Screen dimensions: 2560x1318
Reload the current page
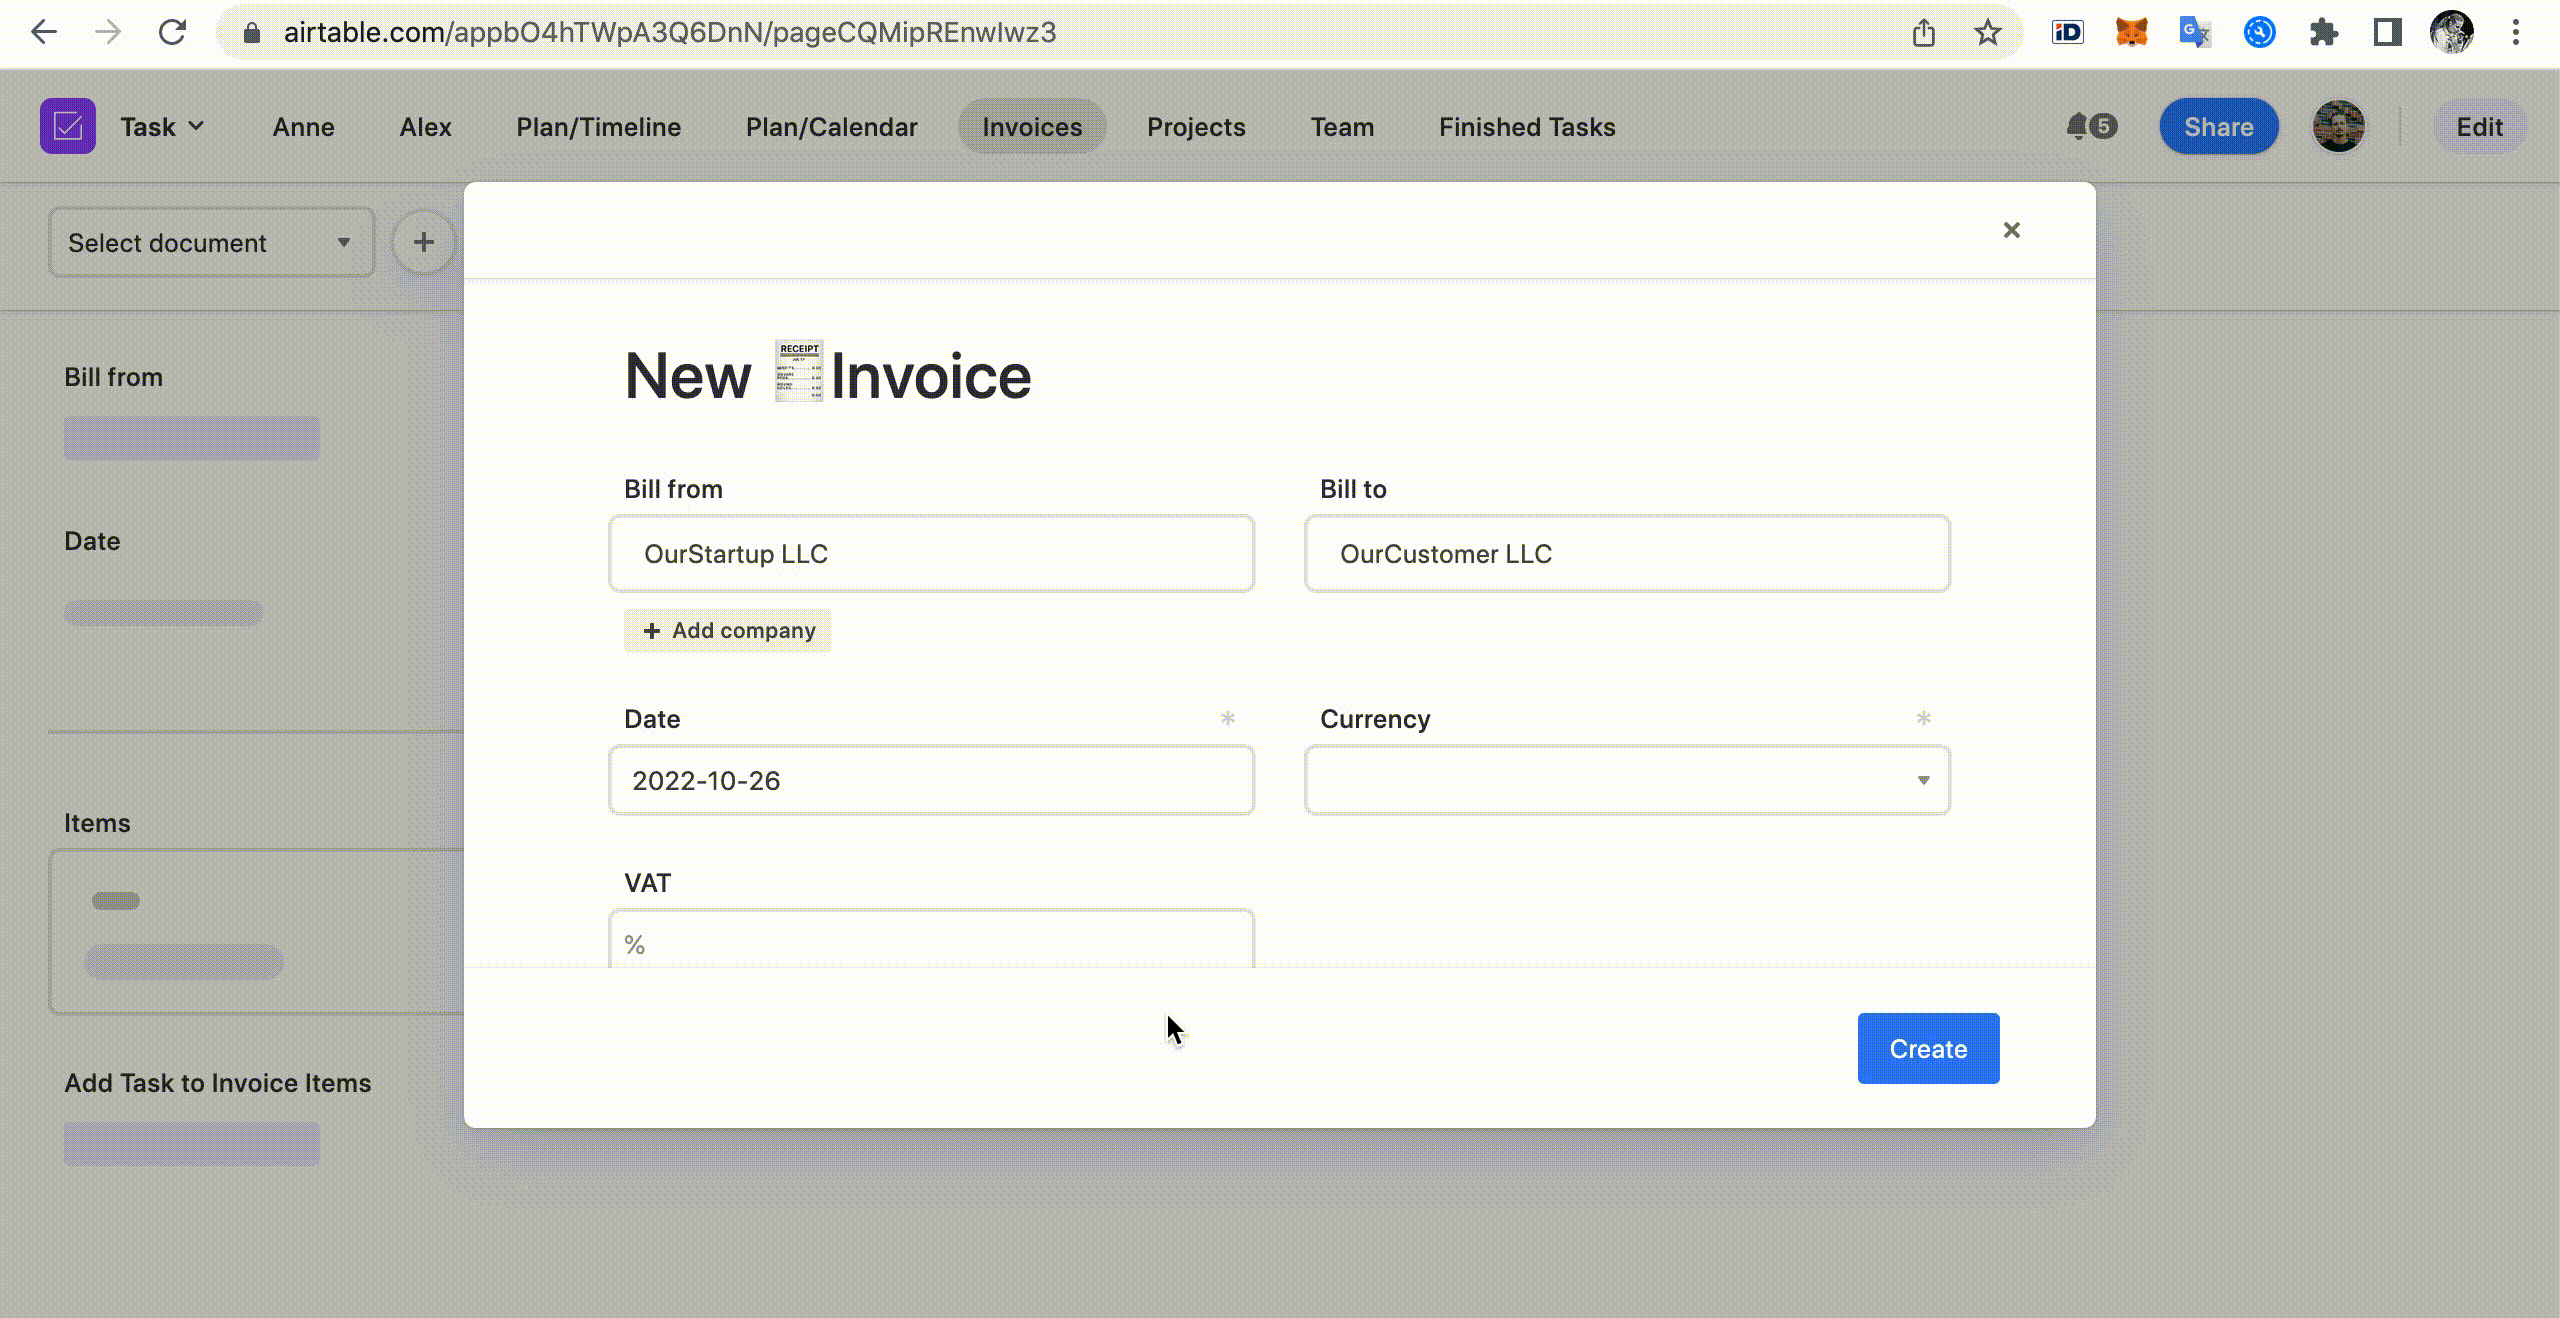click(172, 32)
